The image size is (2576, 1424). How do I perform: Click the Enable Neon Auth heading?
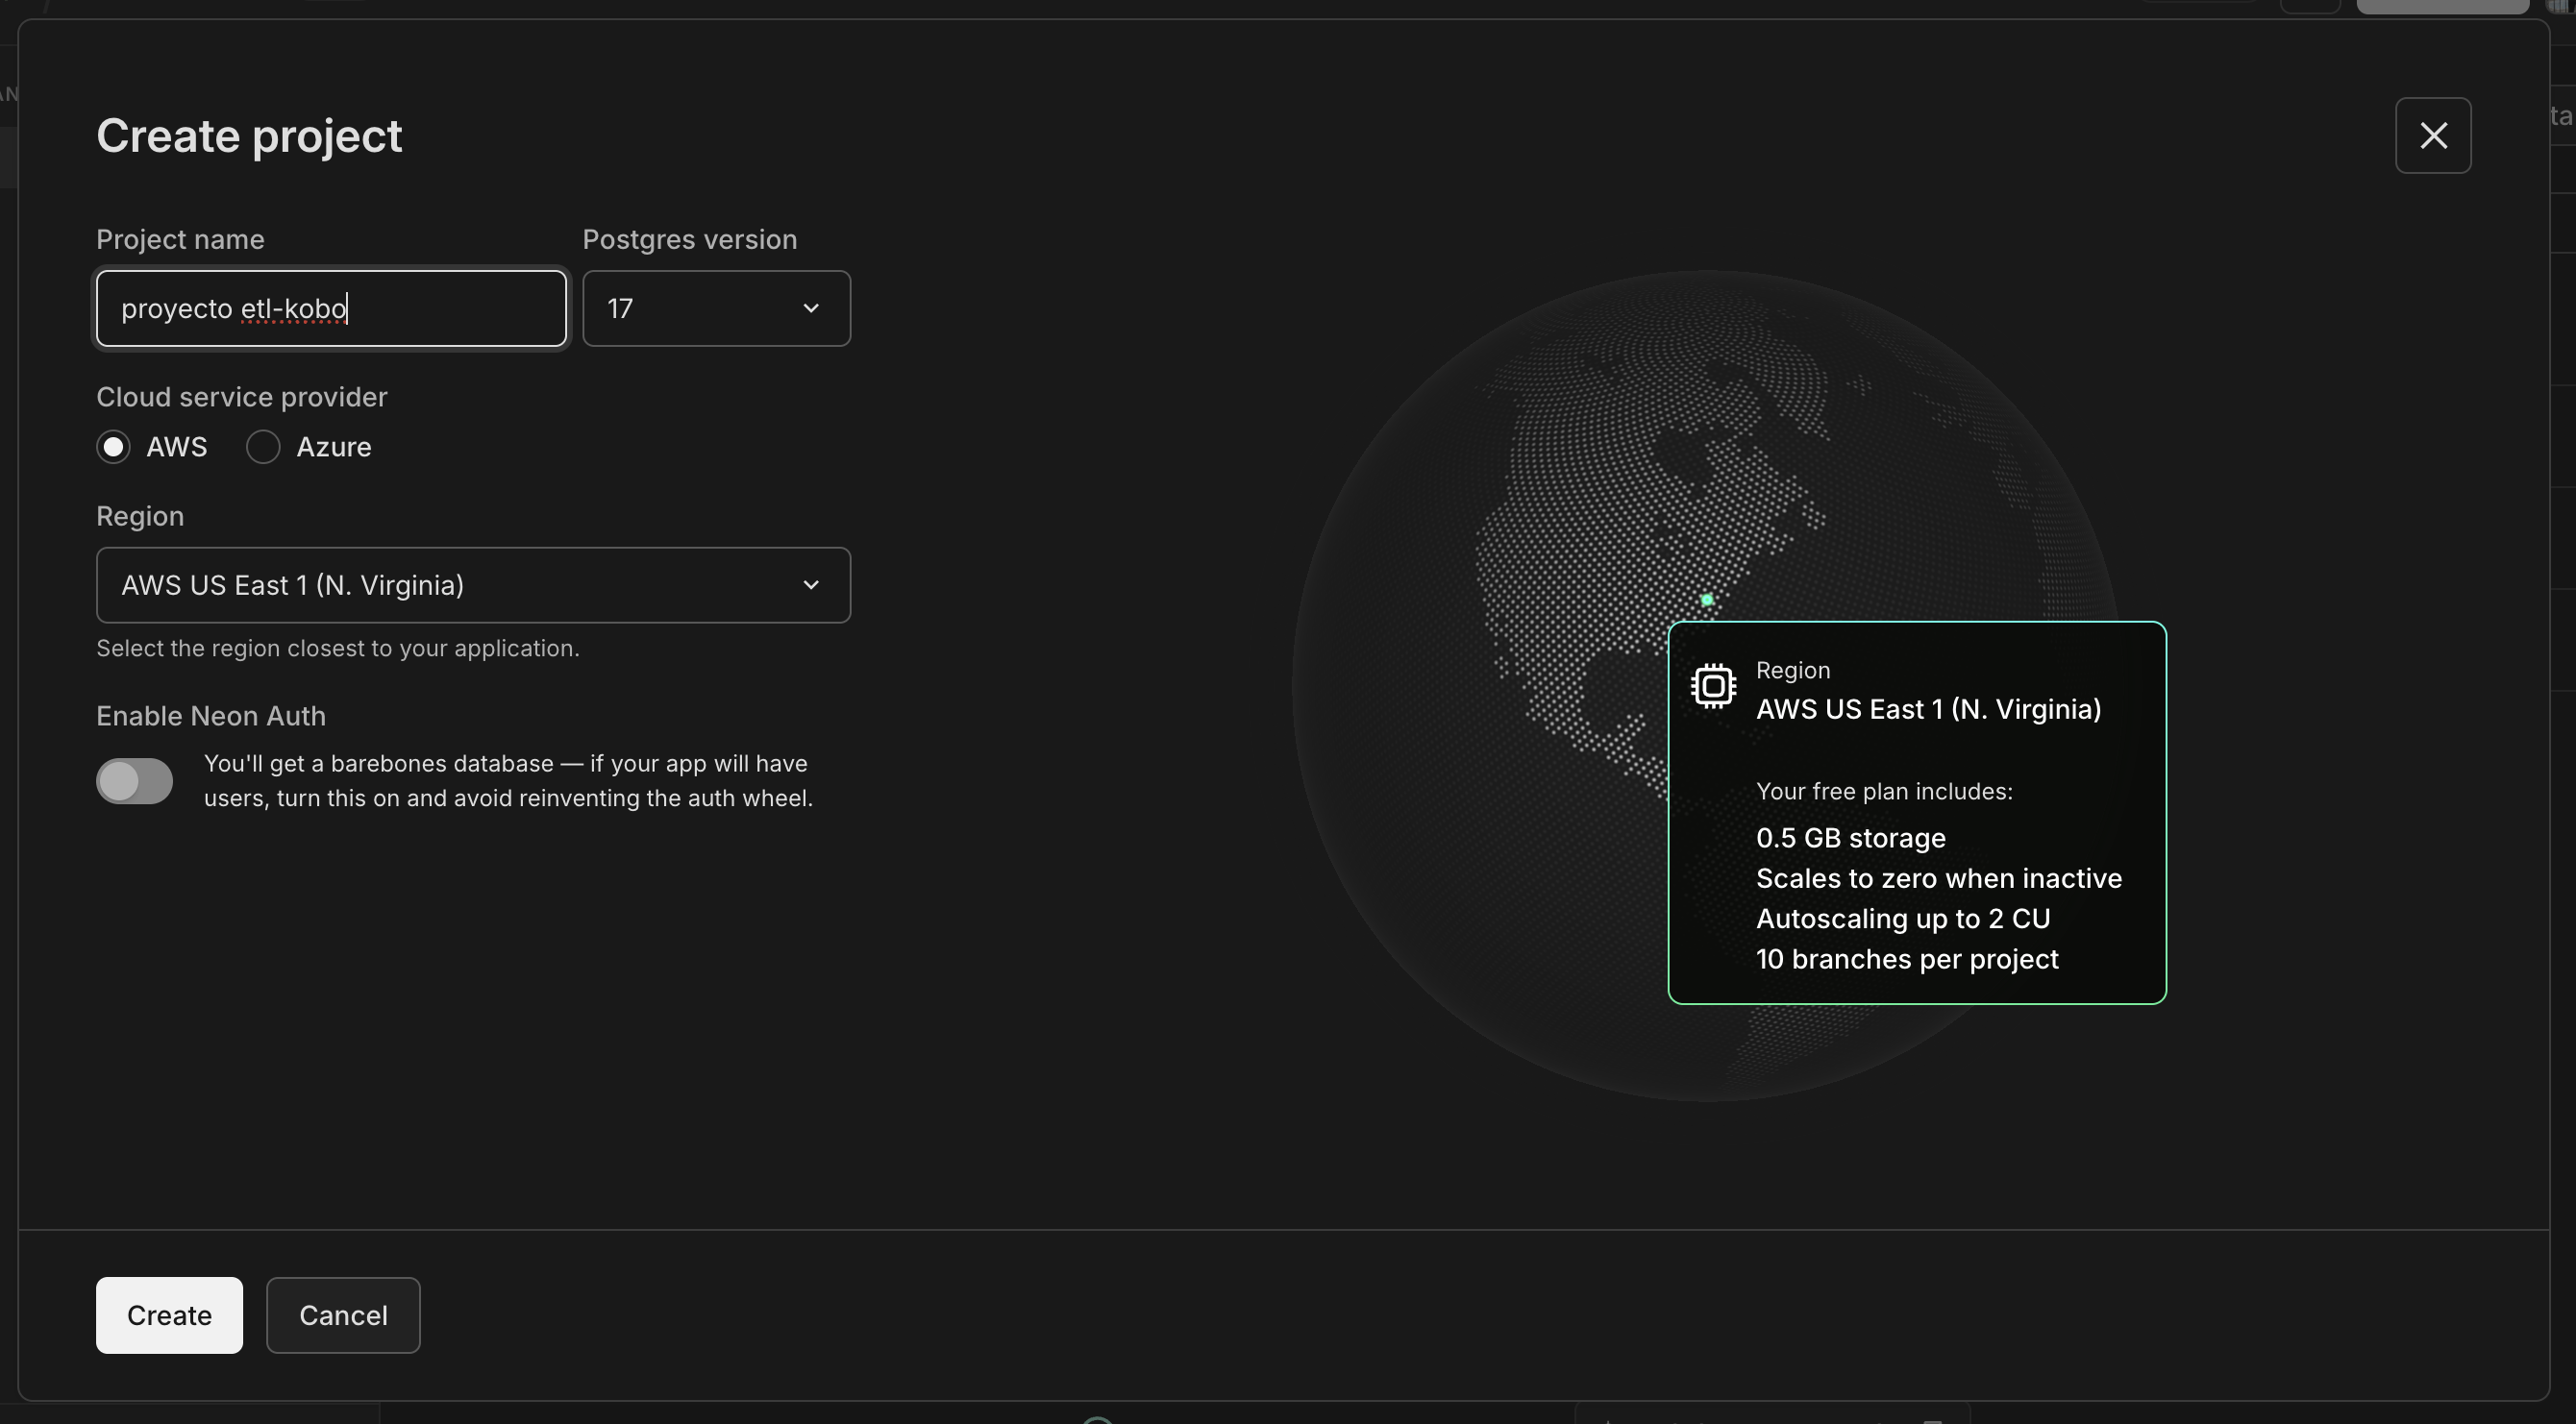(x=211, y=716)
